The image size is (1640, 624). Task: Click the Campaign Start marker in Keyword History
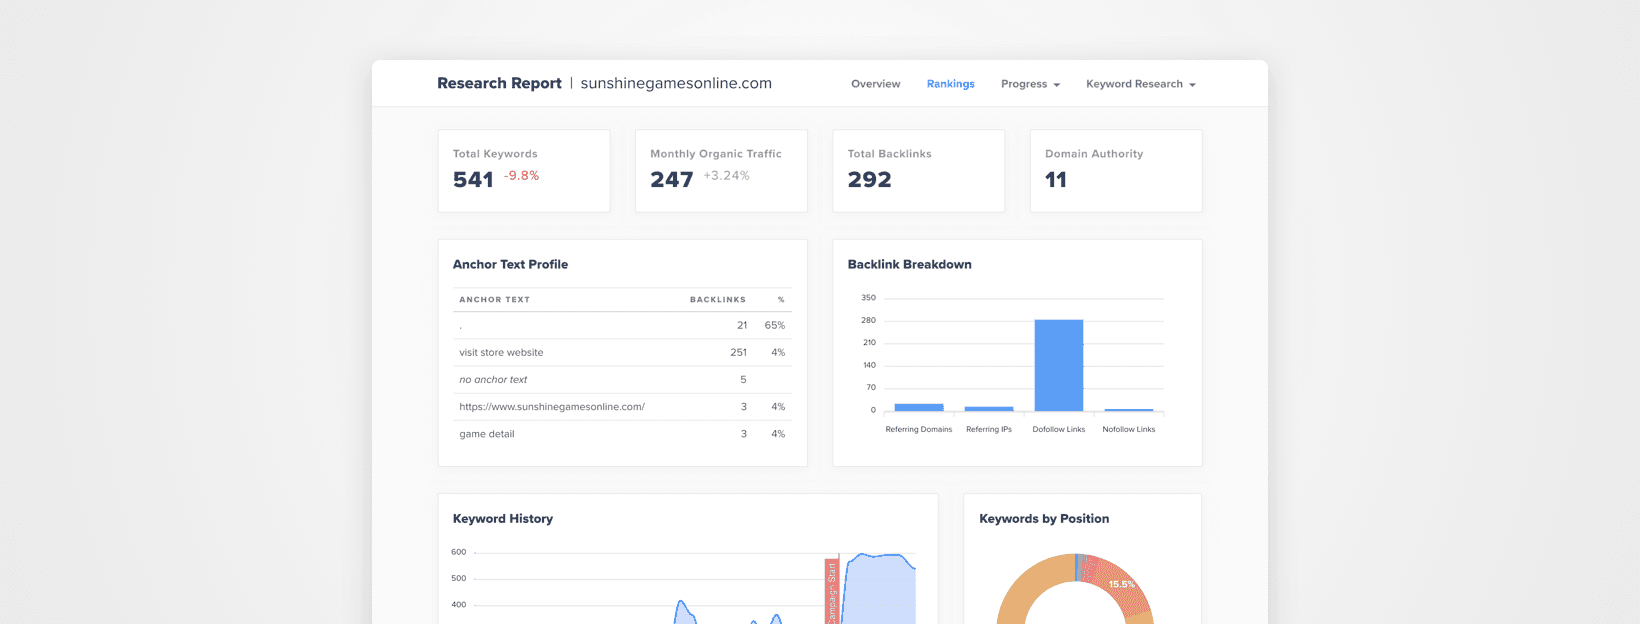coord(830,592)
